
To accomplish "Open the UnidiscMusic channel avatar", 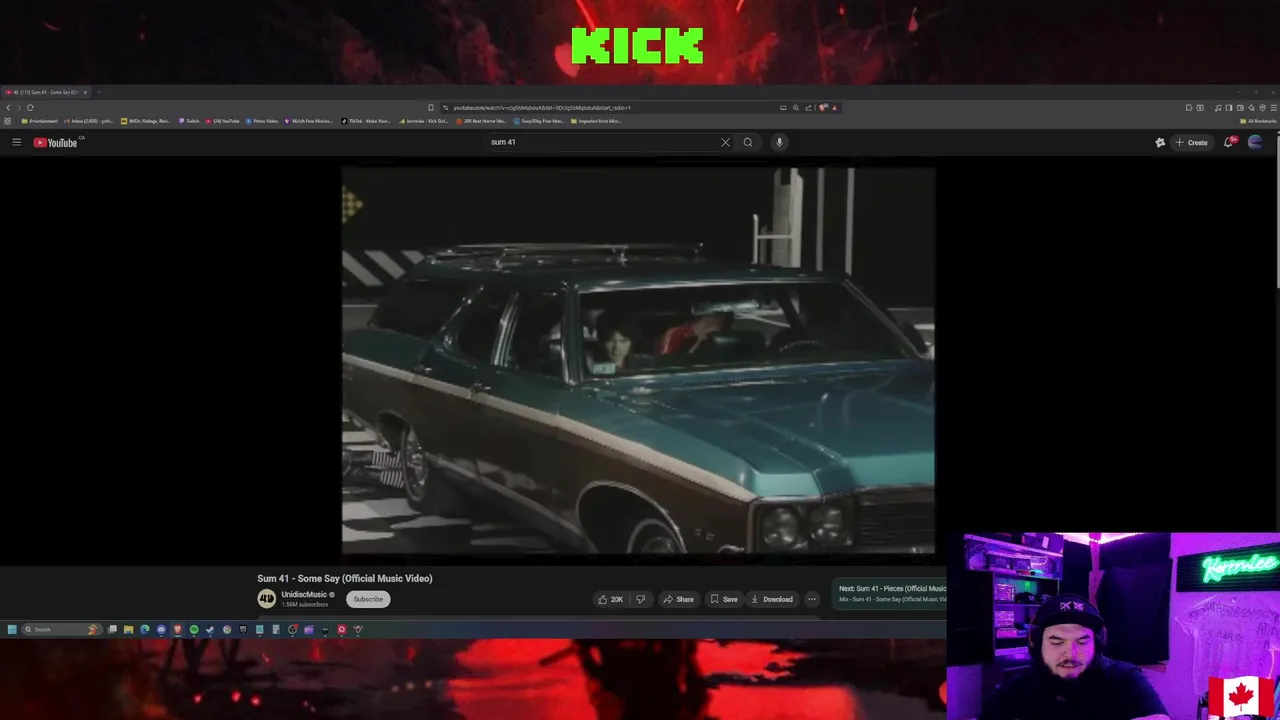I will [266, 599].
